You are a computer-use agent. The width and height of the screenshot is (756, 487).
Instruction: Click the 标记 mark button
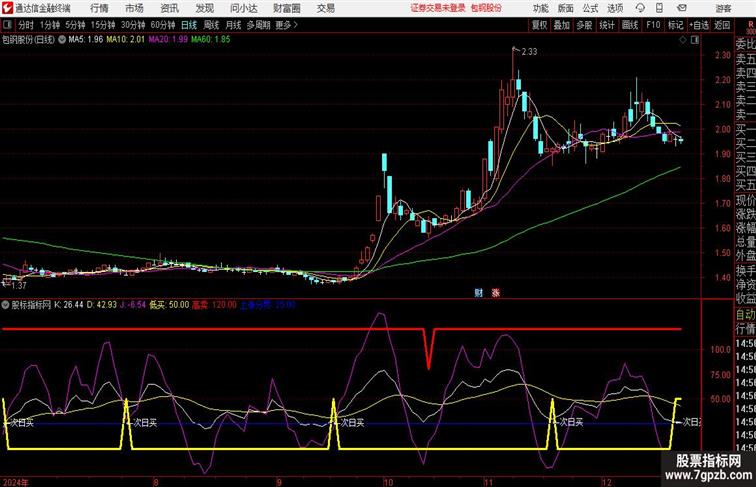675,25
